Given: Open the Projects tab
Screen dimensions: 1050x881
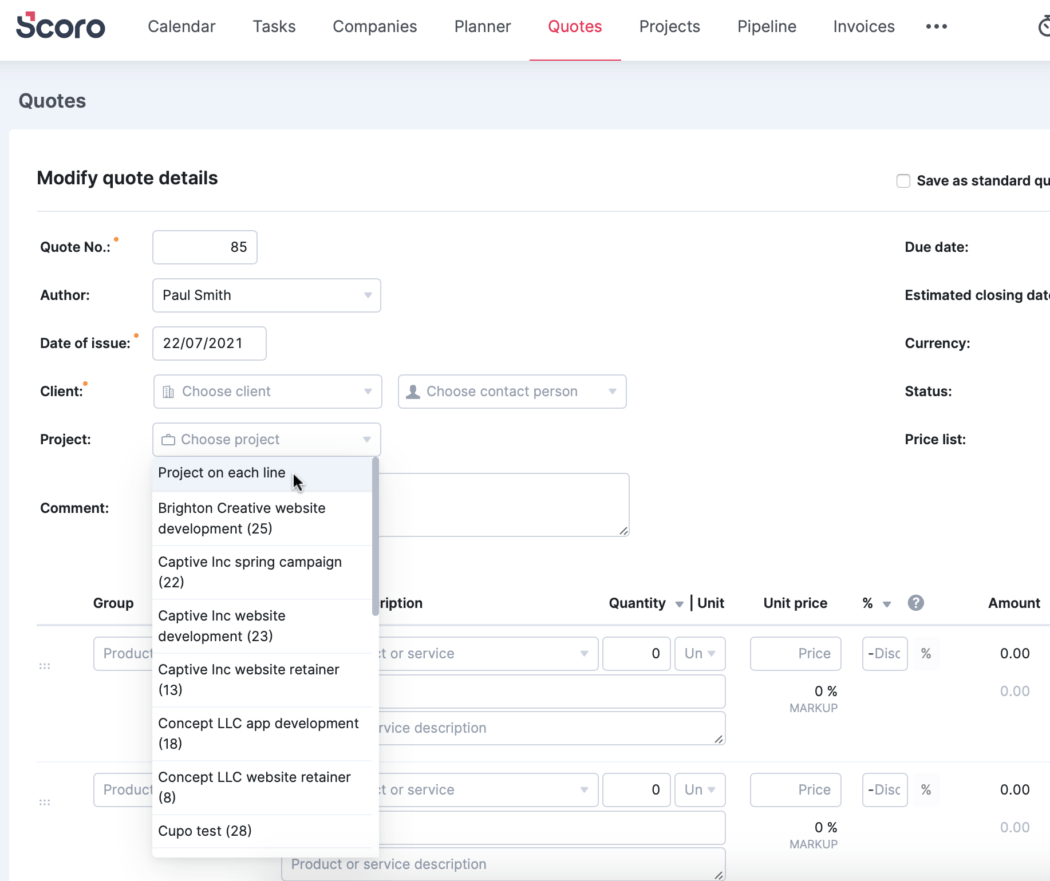Looking at the screenshot, I should (x=670, y=27).
